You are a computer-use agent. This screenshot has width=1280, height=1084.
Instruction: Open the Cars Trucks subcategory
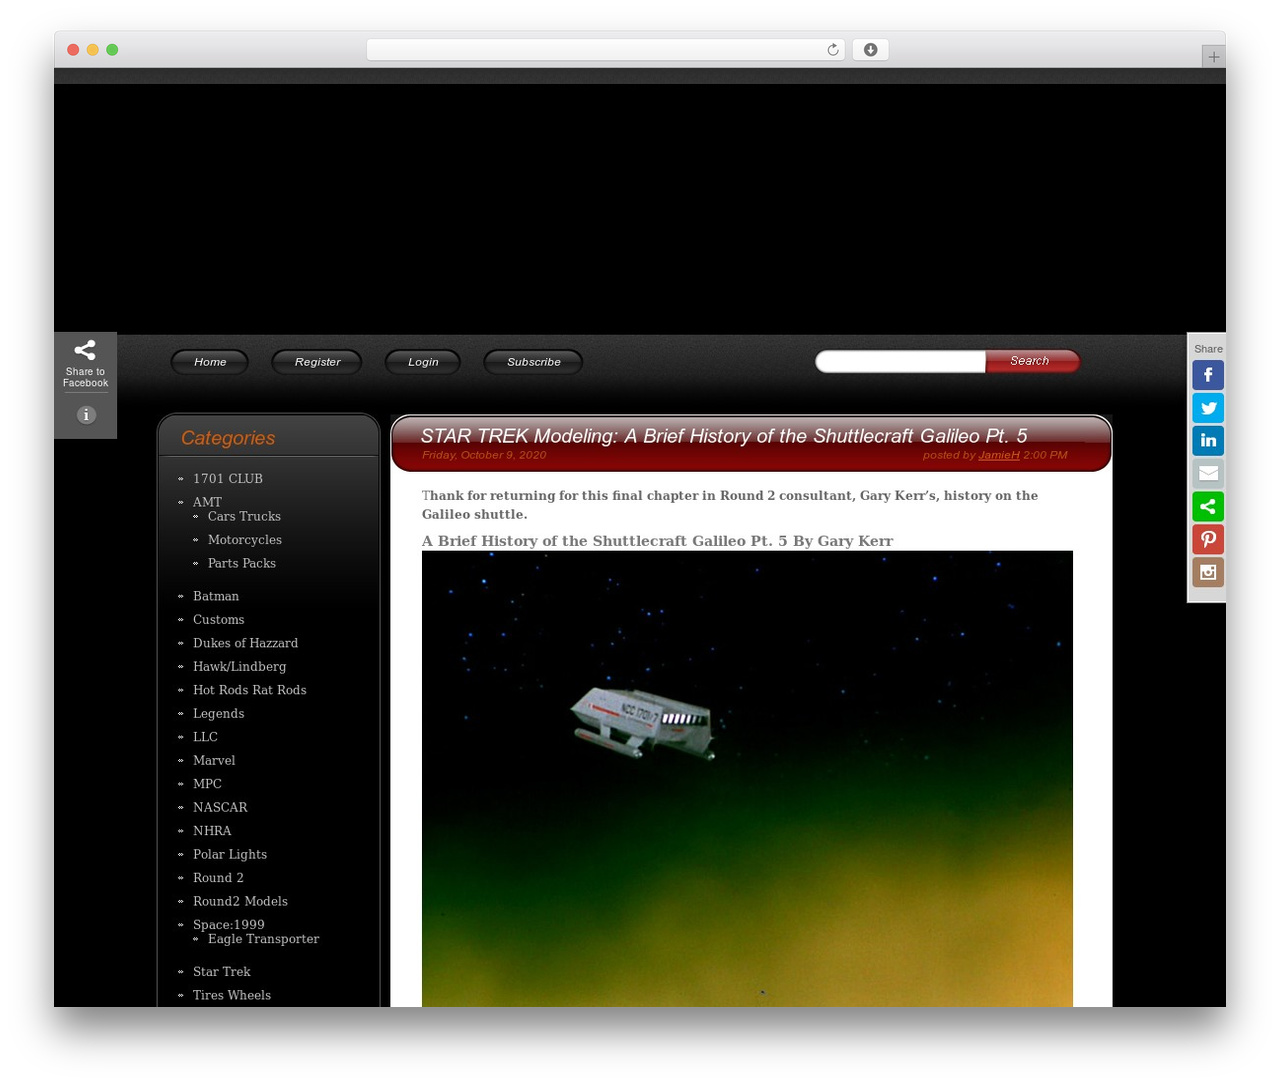[244, 516]
